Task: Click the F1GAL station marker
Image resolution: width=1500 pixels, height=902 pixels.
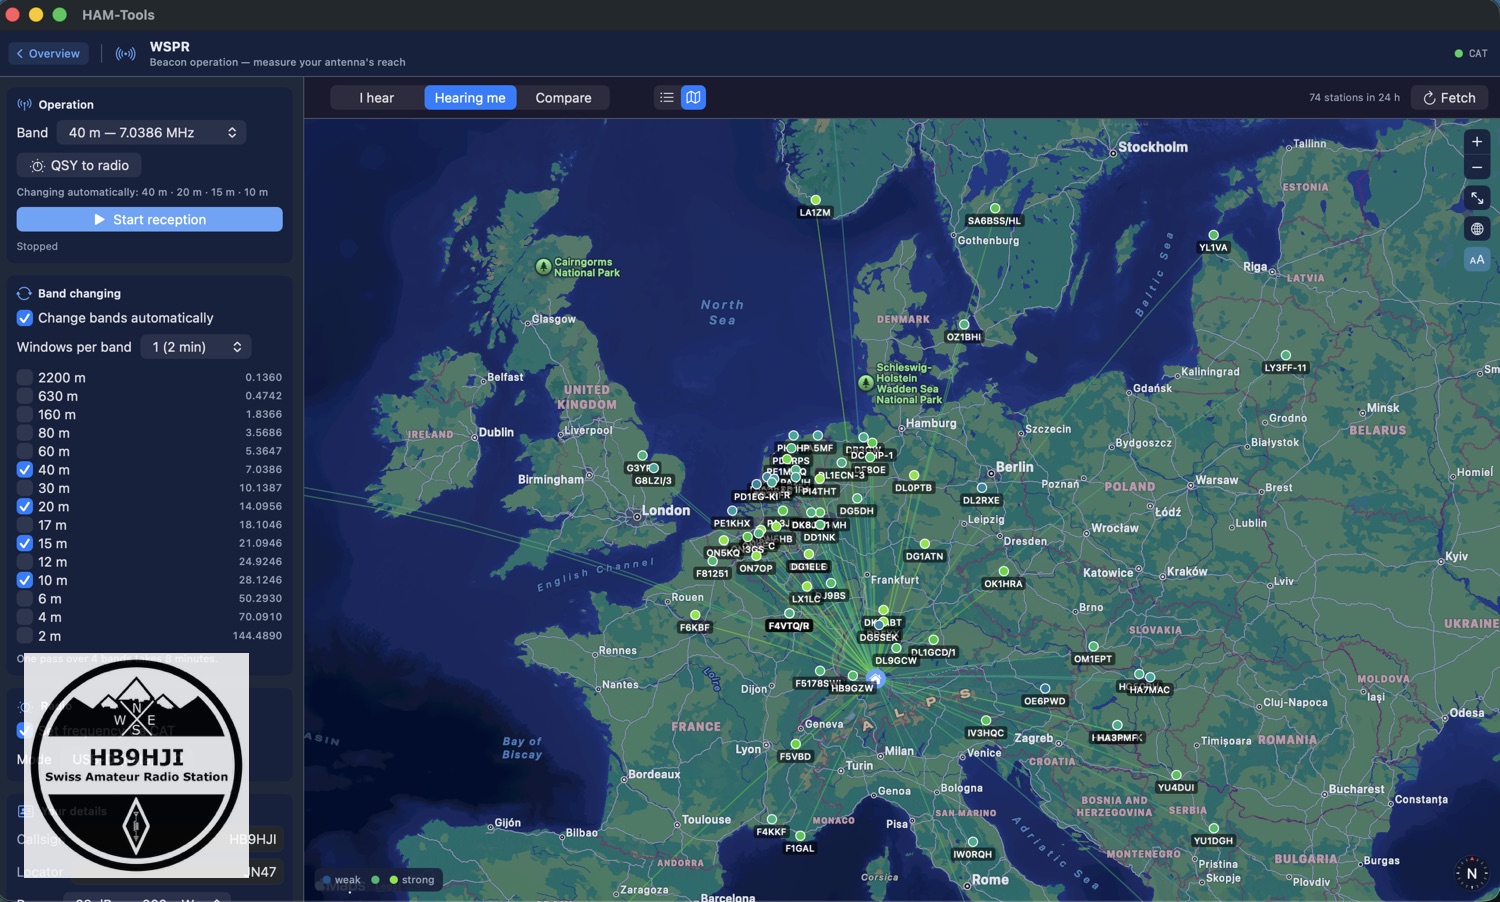Action: coord(800,836)
